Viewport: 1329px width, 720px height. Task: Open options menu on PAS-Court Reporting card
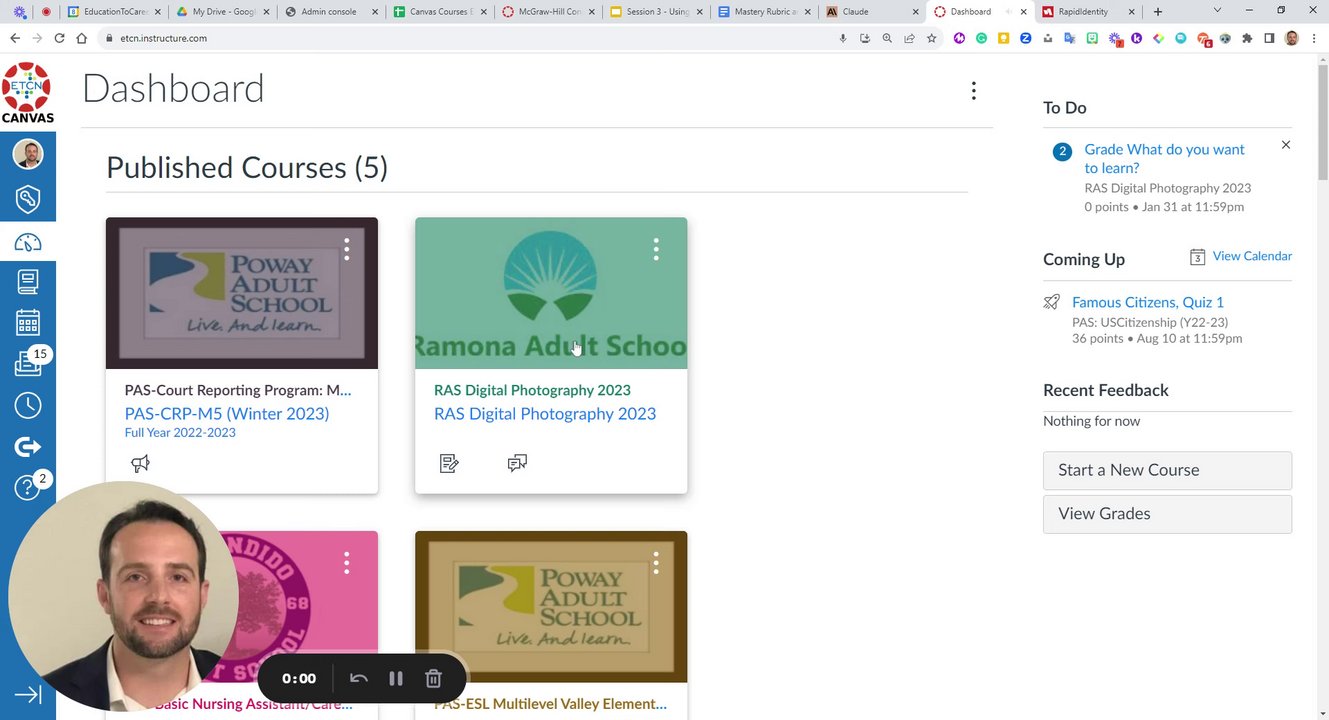coord(347,249)
